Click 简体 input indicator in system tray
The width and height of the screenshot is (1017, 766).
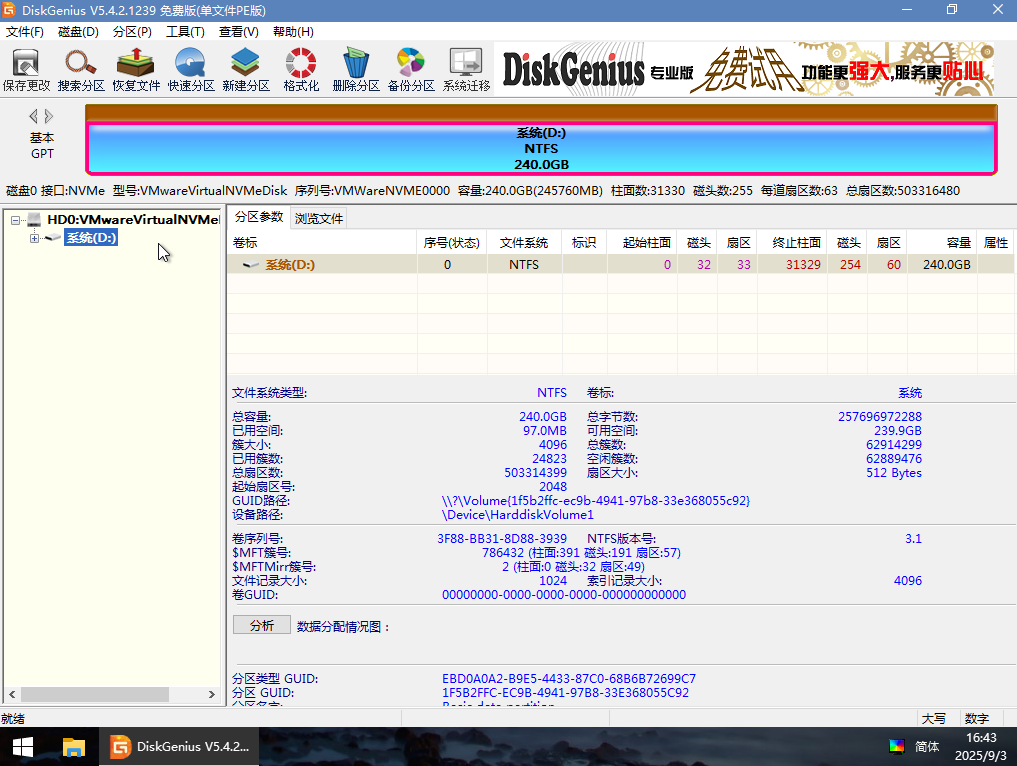928,745
